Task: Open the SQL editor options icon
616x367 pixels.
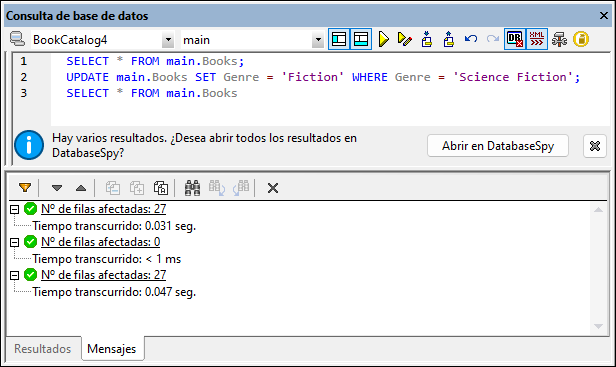Action: click(x=559, y=39)
